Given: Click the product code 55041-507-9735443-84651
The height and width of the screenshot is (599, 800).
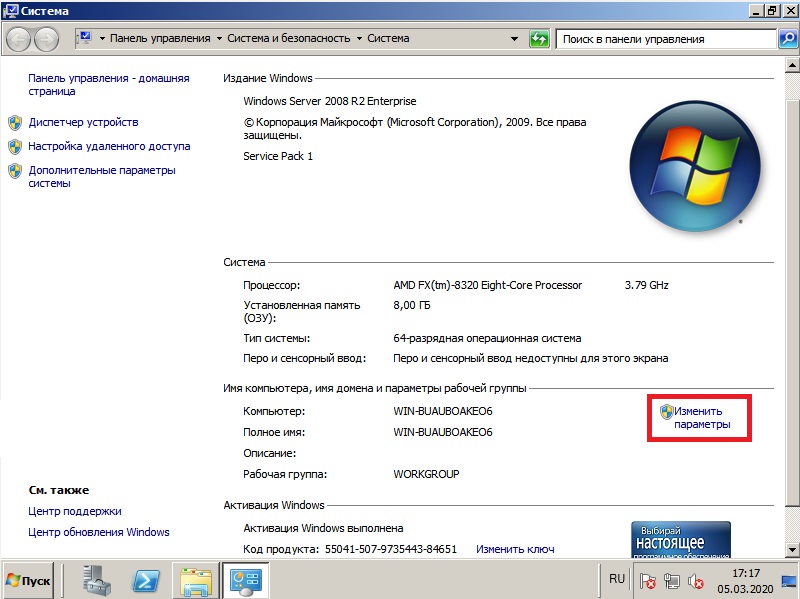Looking at the screenshot, I should 391,550.
